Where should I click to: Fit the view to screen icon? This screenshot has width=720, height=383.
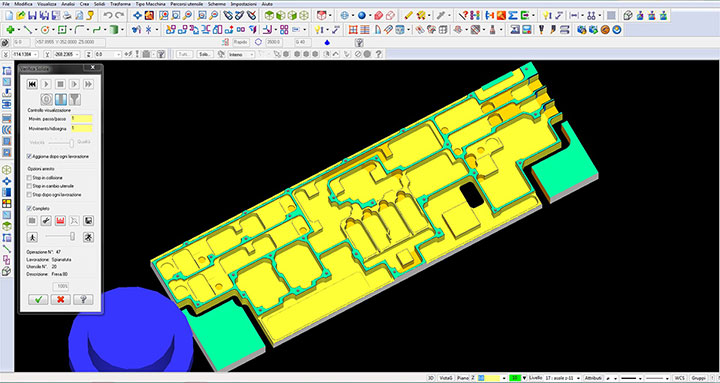point(137,15)
